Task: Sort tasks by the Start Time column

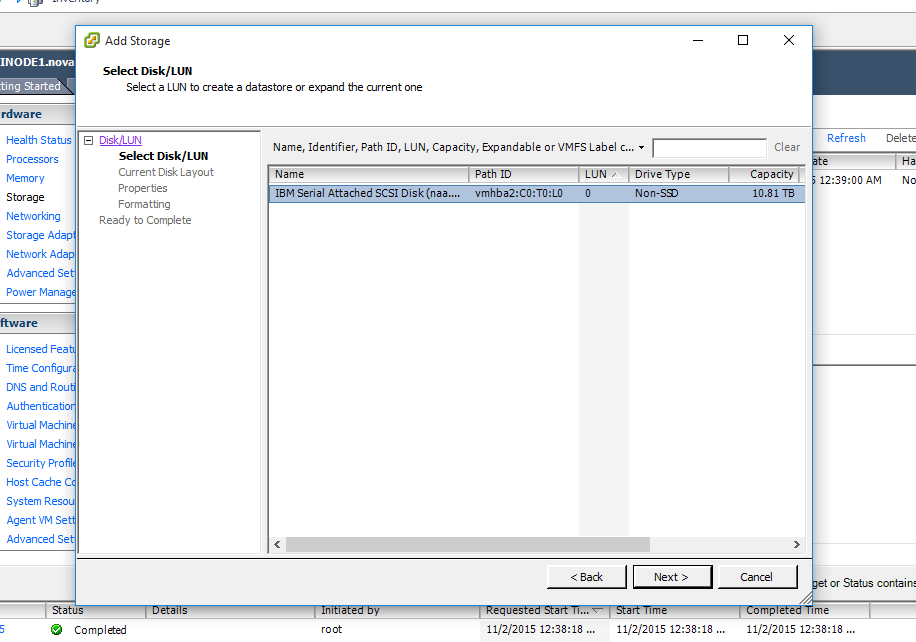Action: pos(674,610)
